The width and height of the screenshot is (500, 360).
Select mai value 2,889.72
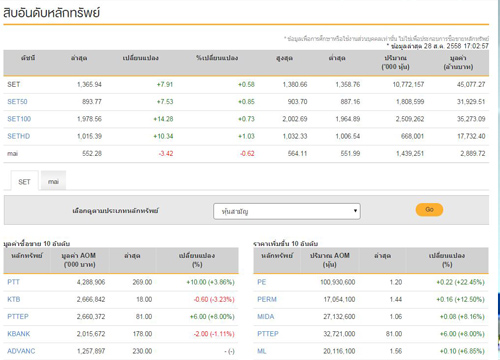473,154
